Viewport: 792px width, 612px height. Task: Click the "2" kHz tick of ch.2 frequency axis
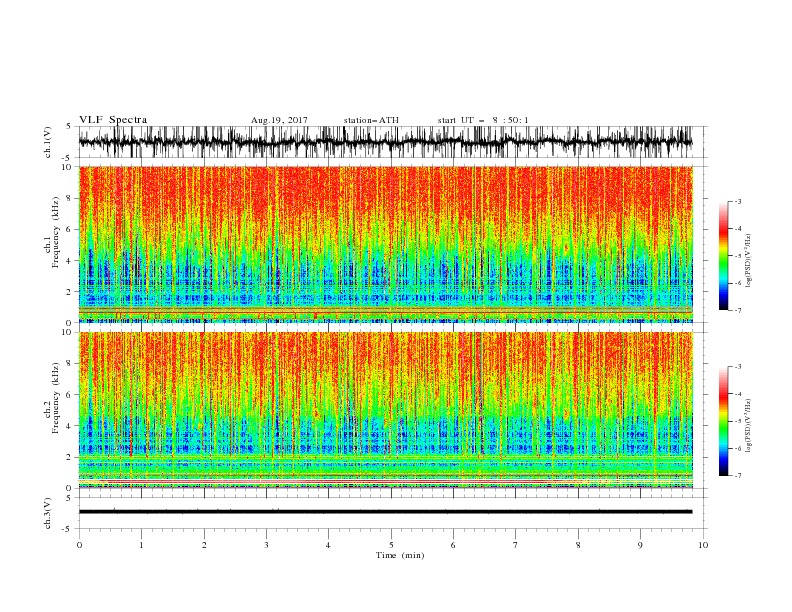pyautogui.click(x=70, y=457)
